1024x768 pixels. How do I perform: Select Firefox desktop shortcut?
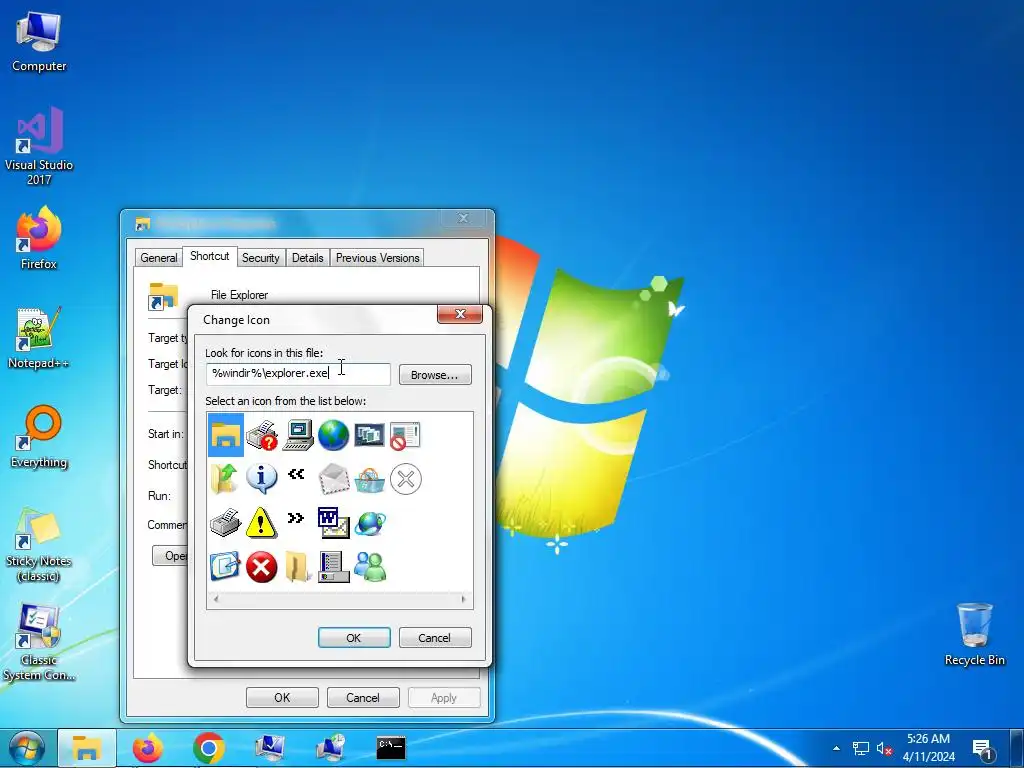click(x=39, y=238)
